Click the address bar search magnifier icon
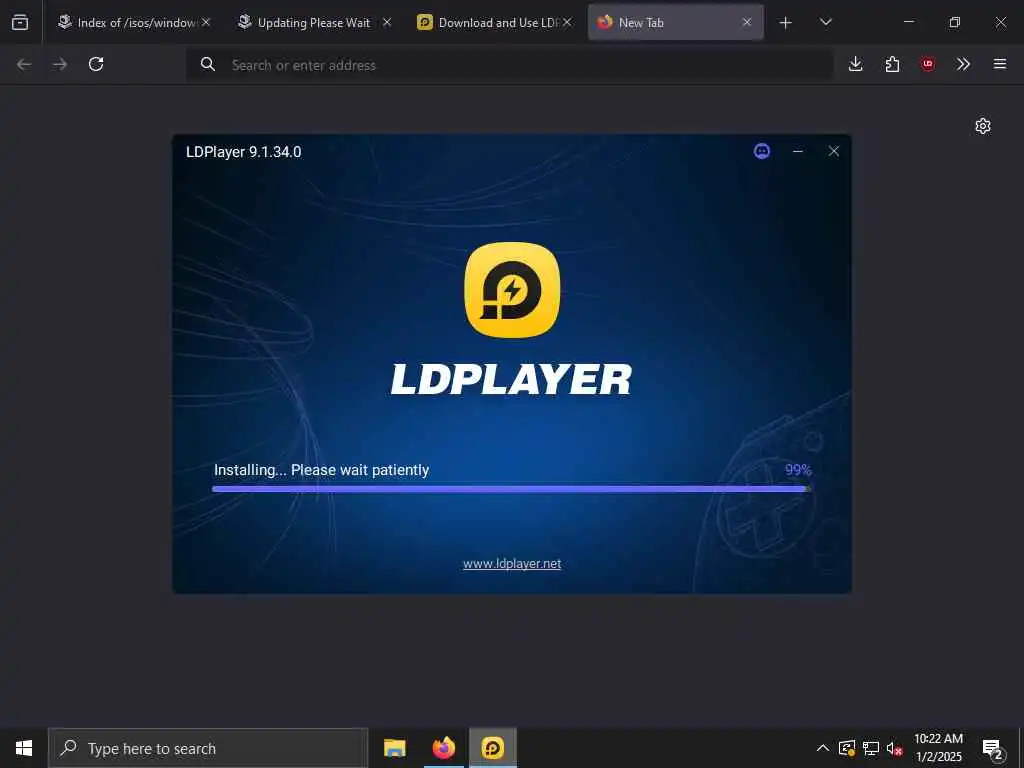Viewport: 1024px width, 768px height. (208, 64)
